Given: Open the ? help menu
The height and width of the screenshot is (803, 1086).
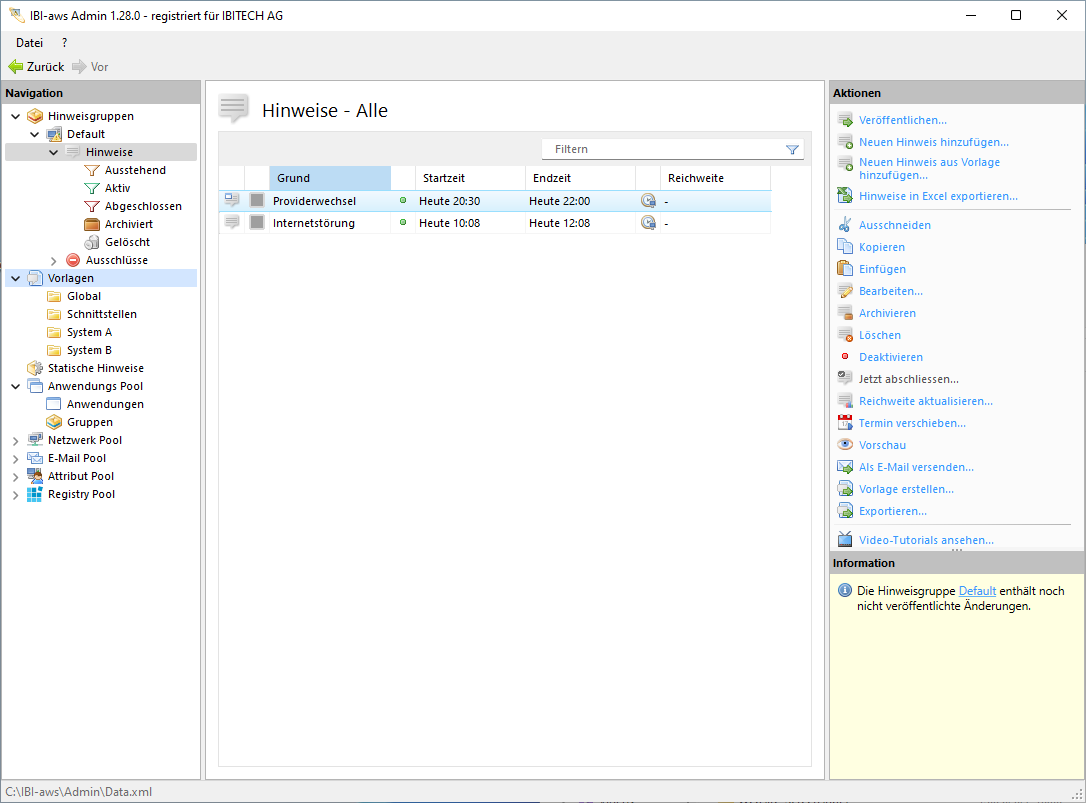Looking at the screenshot, I should point(64,43).
